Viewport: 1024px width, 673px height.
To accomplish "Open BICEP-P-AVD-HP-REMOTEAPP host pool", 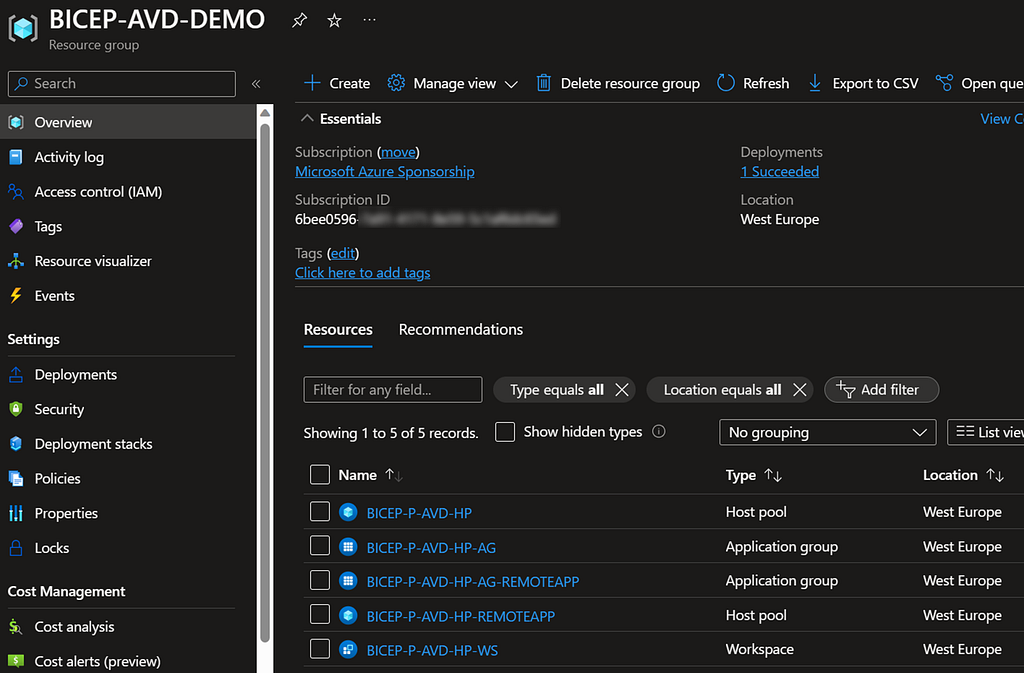I will 460,616.
